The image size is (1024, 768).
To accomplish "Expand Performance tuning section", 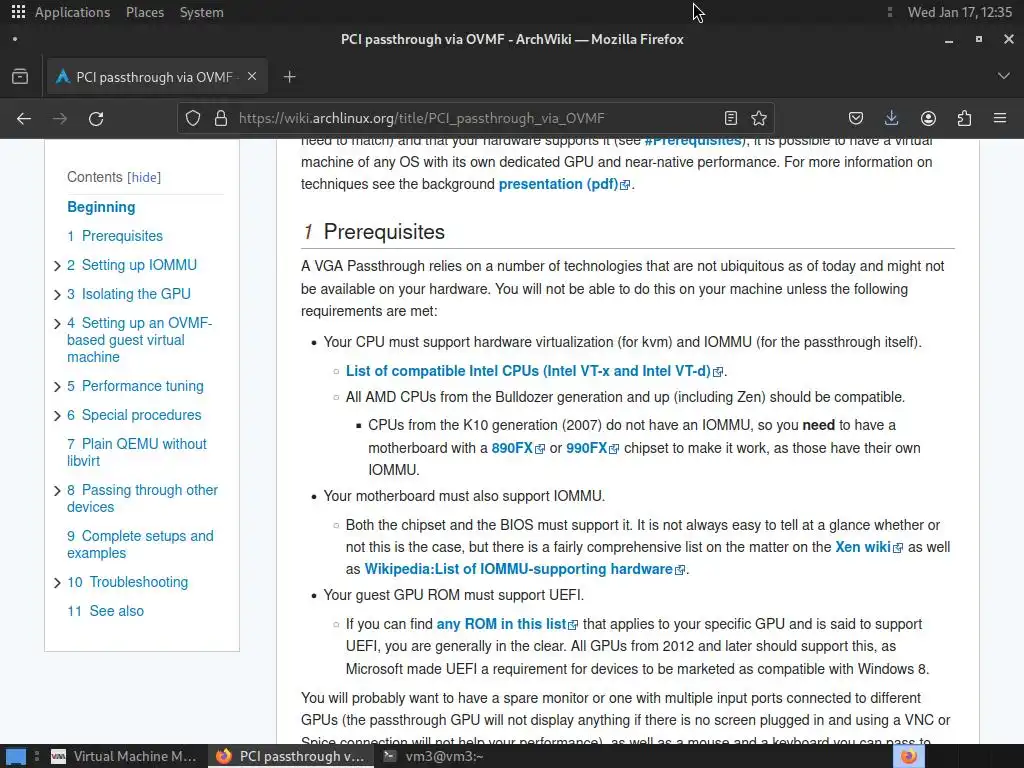I will coord(57,387).
